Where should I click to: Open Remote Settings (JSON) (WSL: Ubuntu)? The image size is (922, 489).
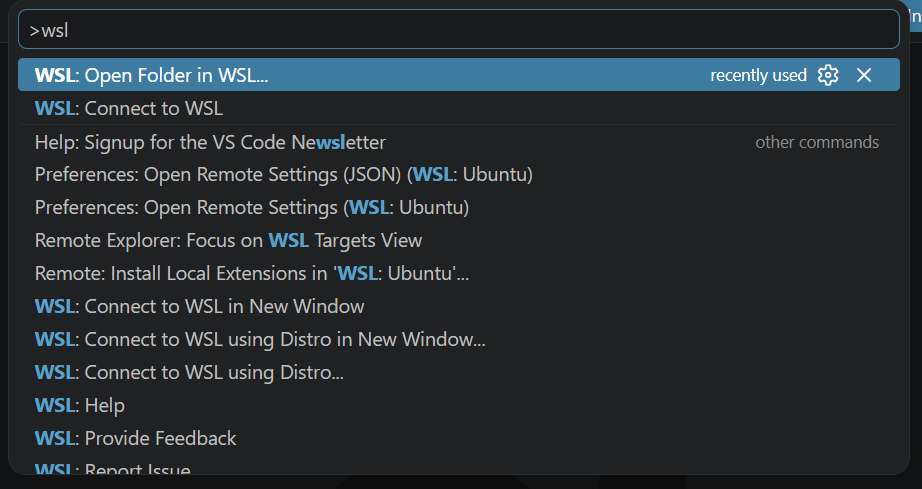(459, 175)
